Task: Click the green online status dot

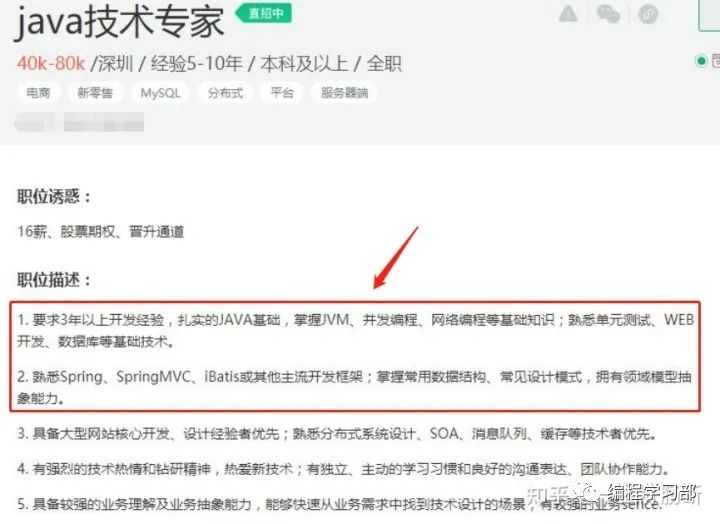Action: click(x=701, y=61)
